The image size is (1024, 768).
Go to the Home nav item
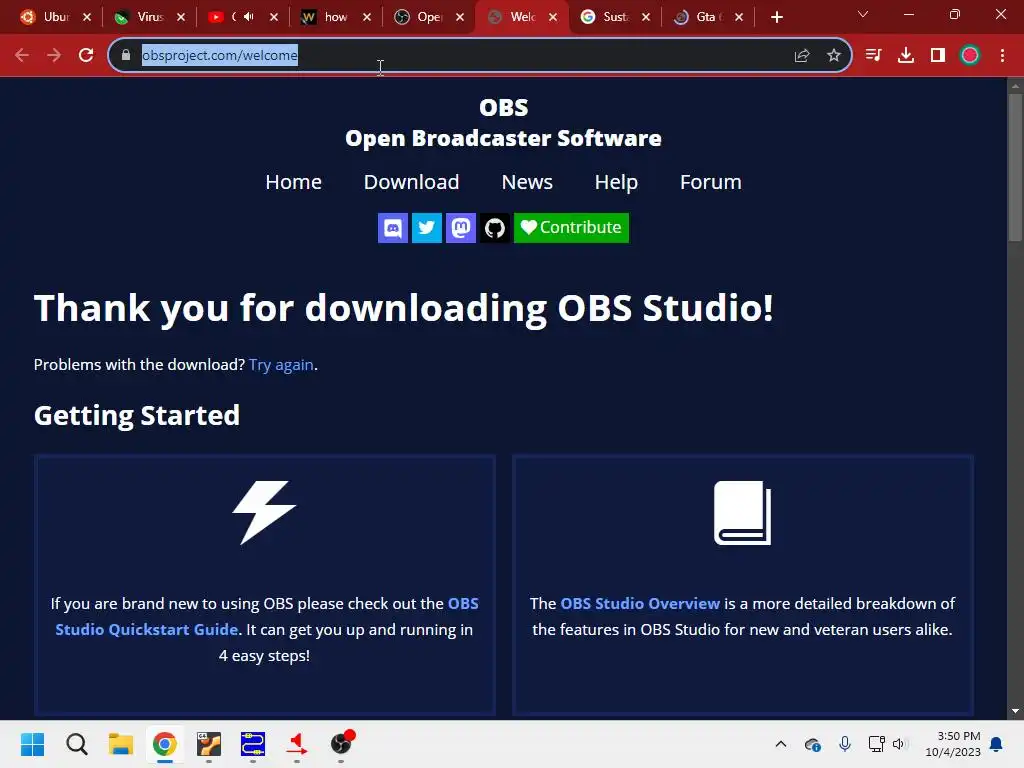point(293,182)
